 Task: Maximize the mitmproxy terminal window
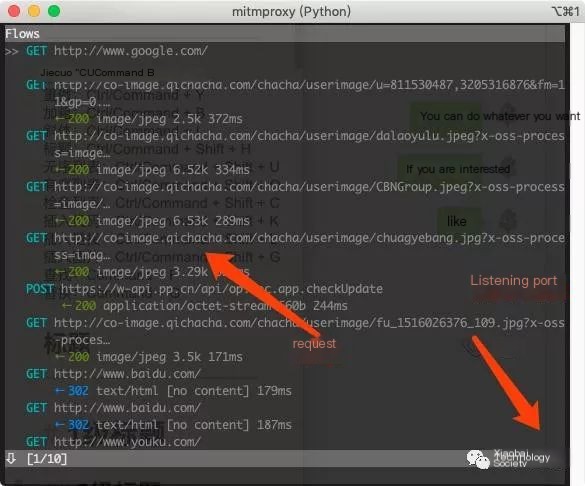pos(54,11)
